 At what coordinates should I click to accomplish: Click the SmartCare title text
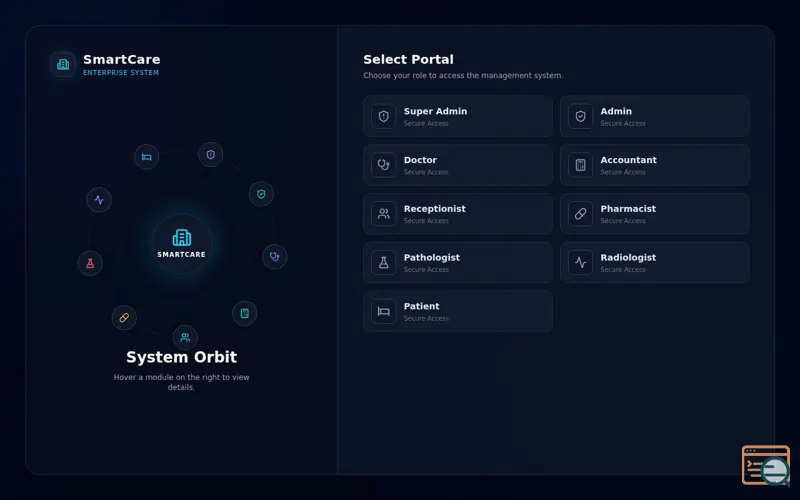[121, 59]
